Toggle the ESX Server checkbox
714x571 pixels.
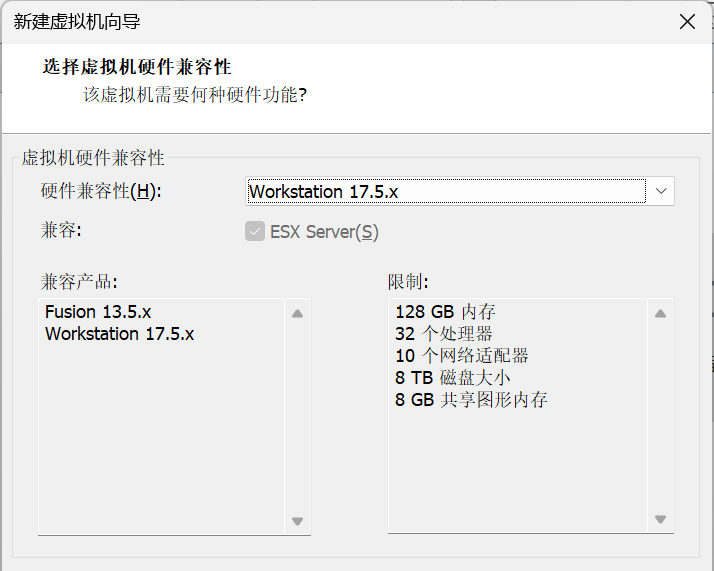coord(255,231)
